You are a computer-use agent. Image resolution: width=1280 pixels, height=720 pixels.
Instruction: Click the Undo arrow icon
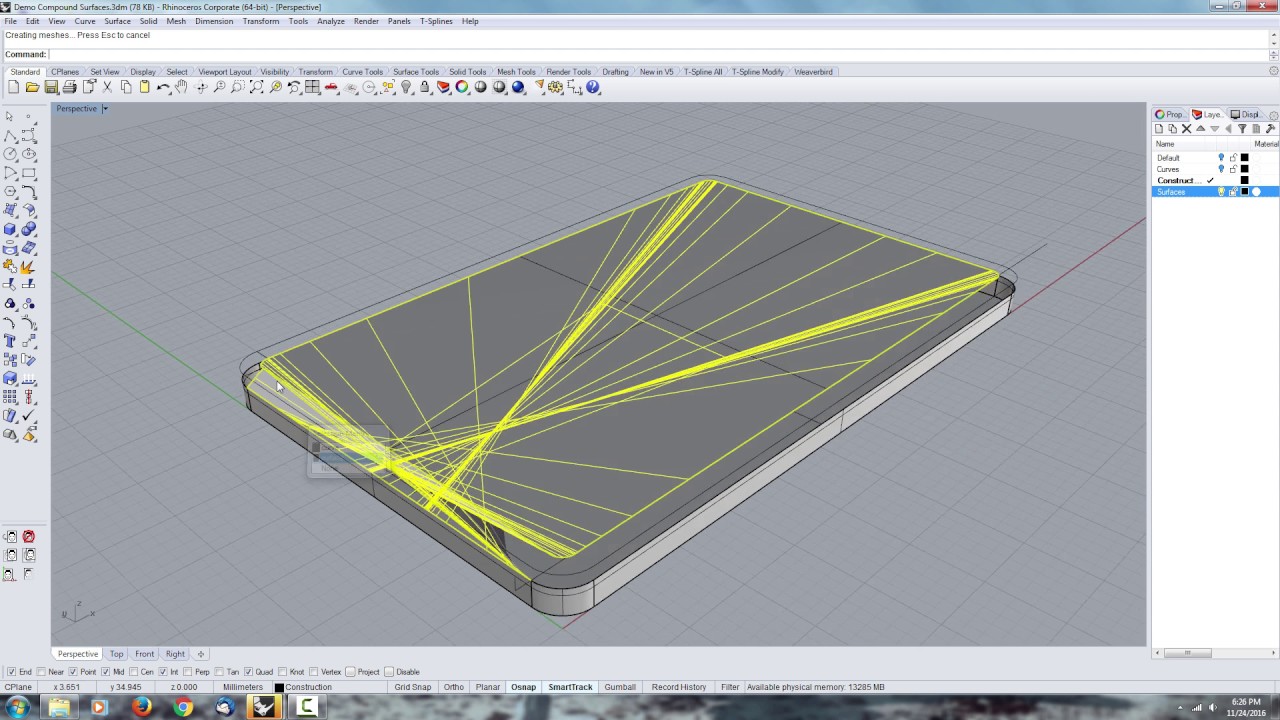pos(163,88)
